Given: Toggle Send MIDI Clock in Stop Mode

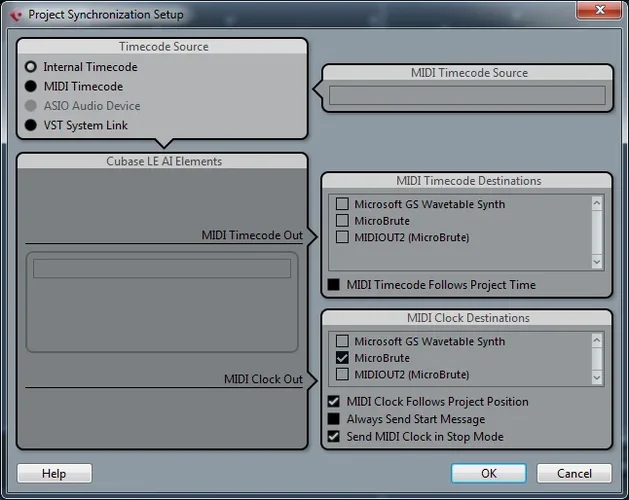Looking at the screenshot, I should click(333, 436).
